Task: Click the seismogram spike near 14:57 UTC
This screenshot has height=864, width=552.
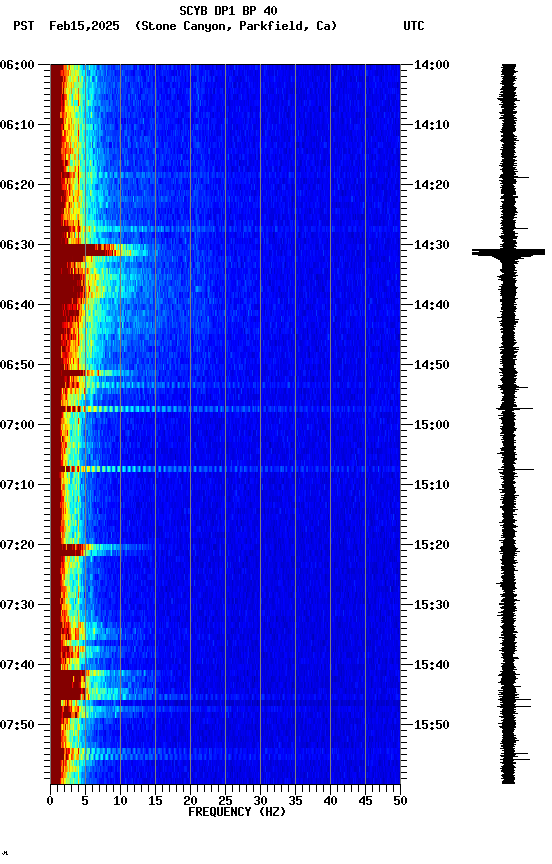Action: point(515,408)
